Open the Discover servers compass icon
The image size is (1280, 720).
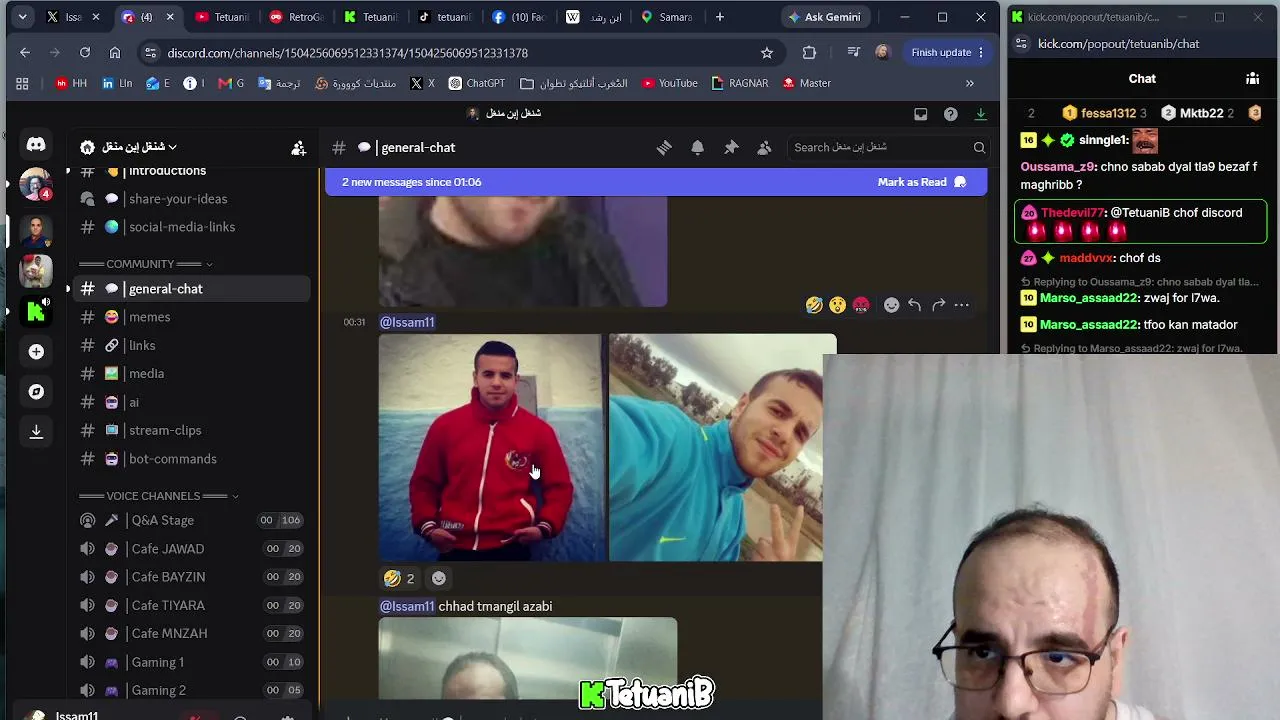[x=36, y=392]
